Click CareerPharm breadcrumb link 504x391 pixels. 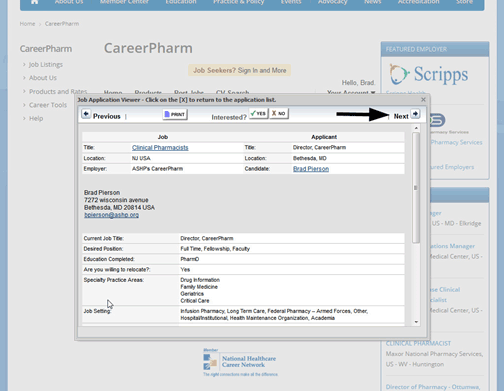[x=62, y=24]
